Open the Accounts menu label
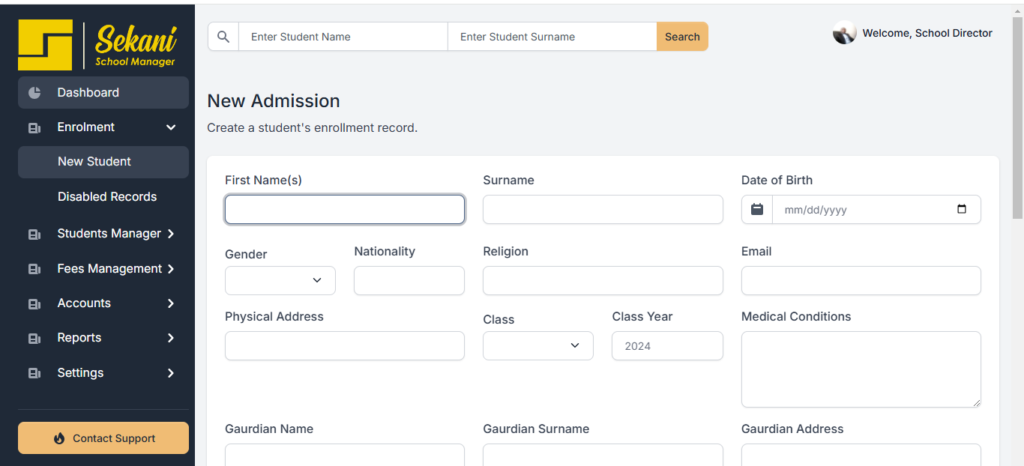This screenshot has width=1024, height=466. 84,303
